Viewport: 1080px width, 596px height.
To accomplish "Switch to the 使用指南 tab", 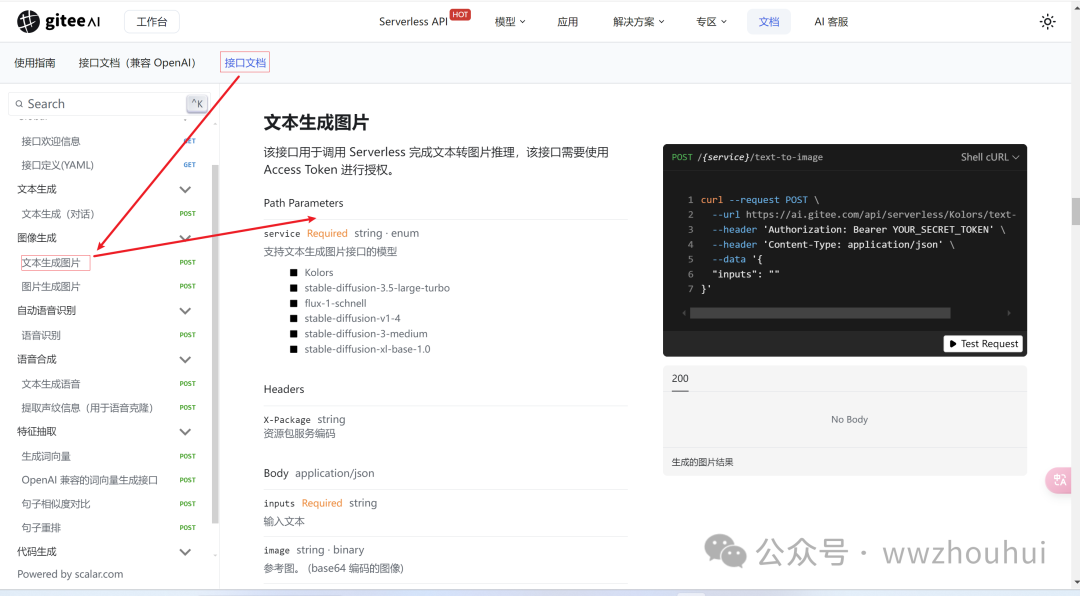I will [34, 63].
